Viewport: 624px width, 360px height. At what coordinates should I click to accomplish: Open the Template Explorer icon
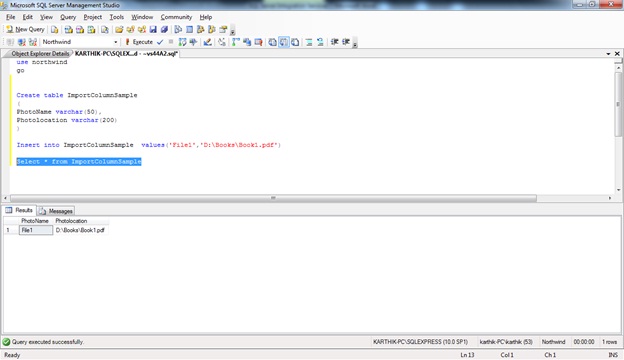pos(212,29)
